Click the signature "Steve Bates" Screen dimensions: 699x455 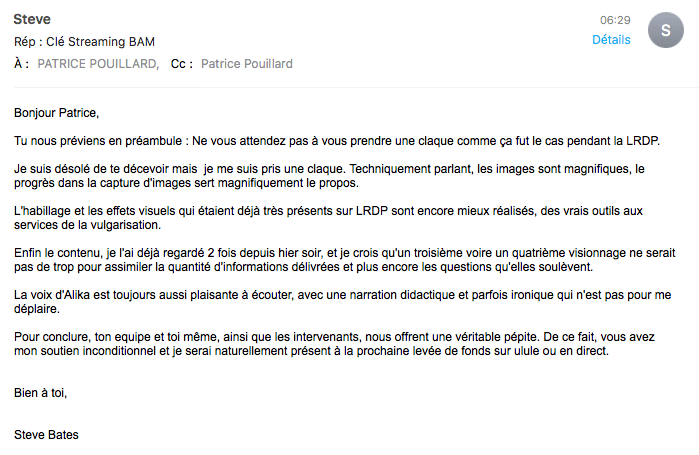[x=46, y=435]
